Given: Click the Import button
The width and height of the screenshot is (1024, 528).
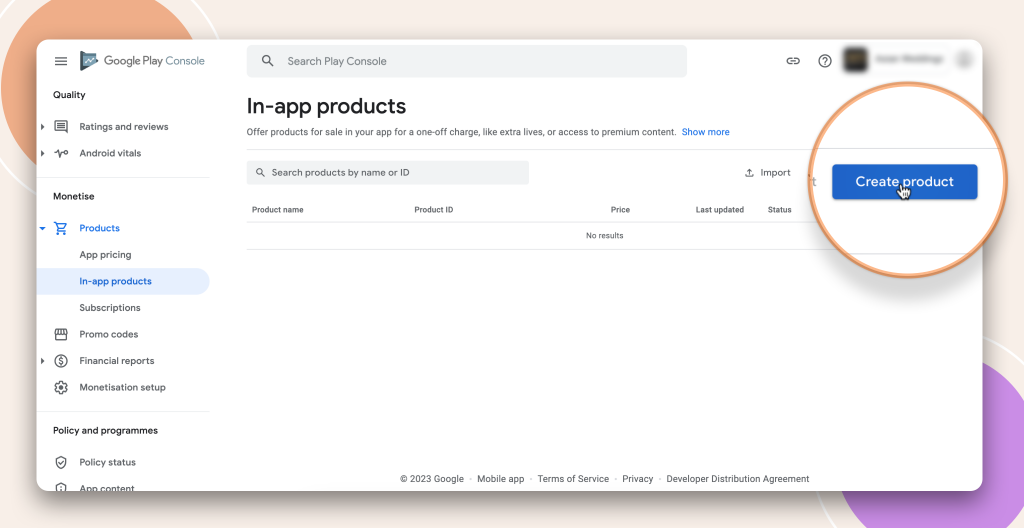Looking at the screenshot, I should [x=768, y=173].
